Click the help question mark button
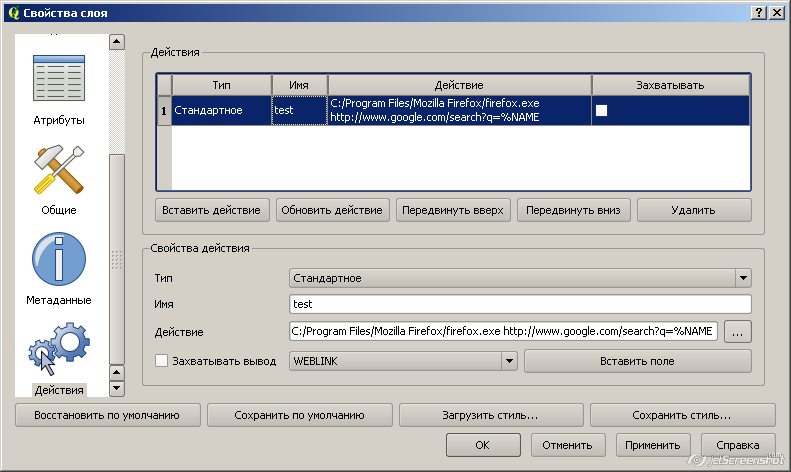Screen dimensions: 791x472 (759, 13)
